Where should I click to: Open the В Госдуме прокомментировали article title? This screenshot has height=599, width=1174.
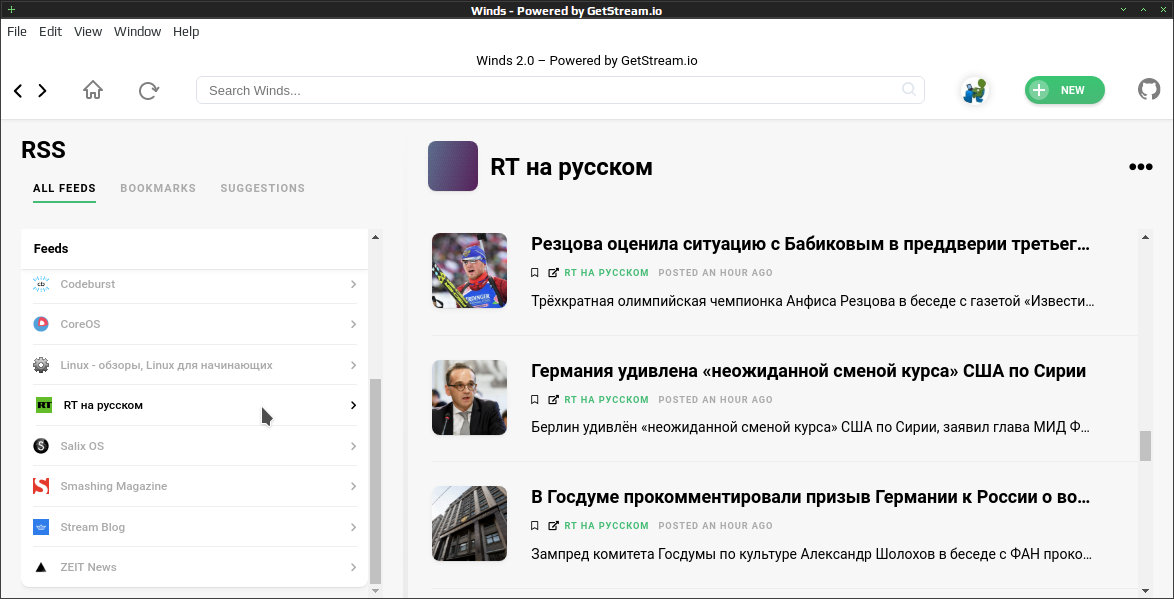pos(811,497)
